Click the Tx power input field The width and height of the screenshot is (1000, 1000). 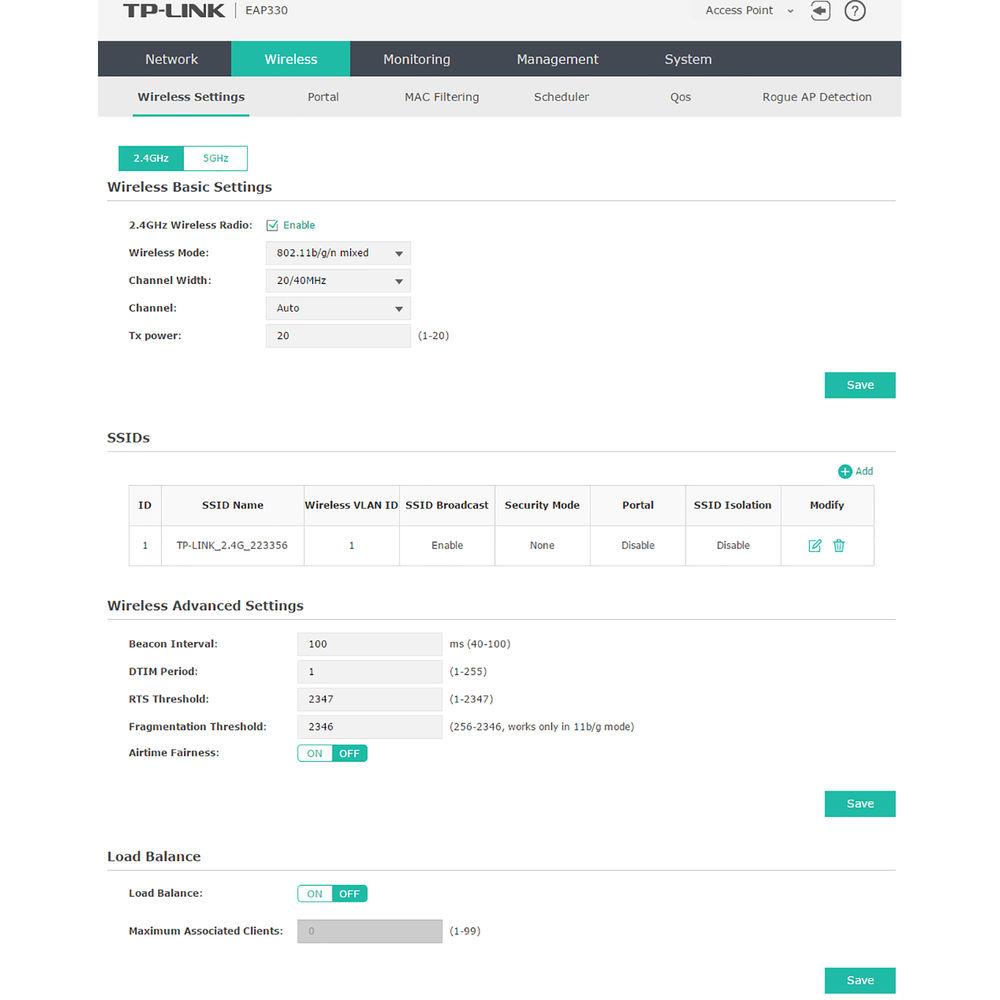point(338,336)
